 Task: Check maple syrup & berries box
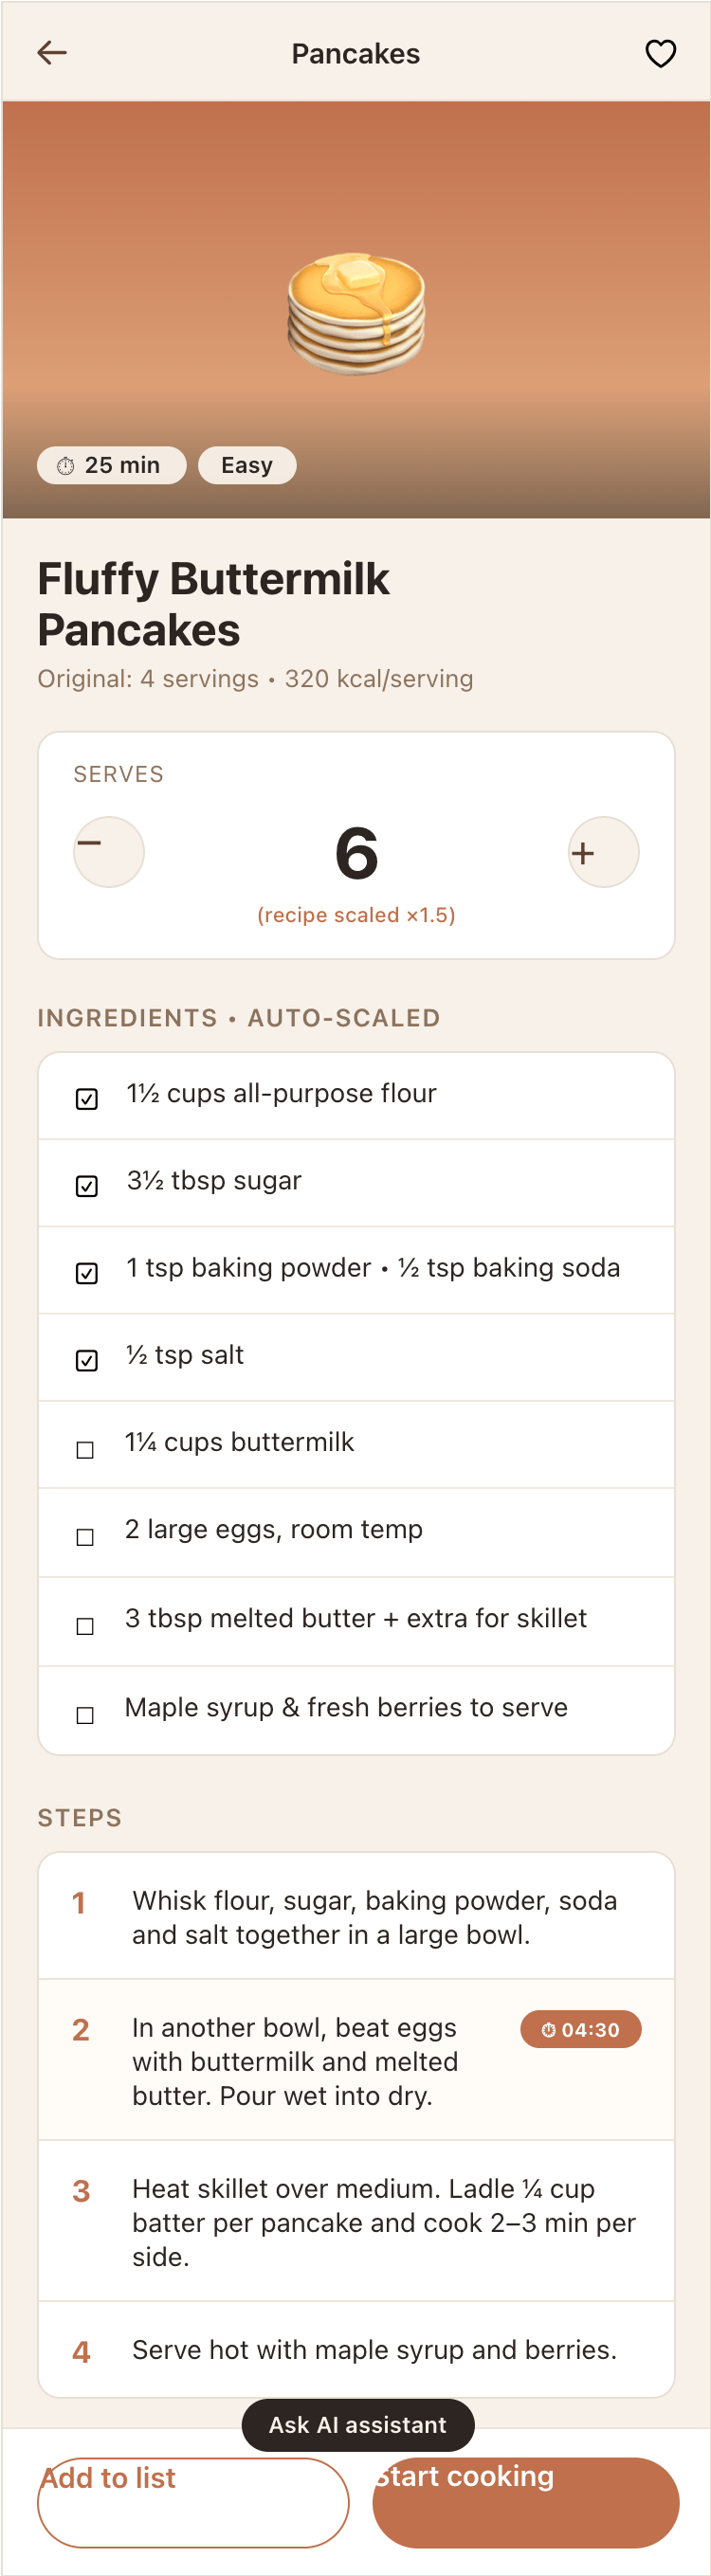pyautogui.click(x=85, y=1715)
